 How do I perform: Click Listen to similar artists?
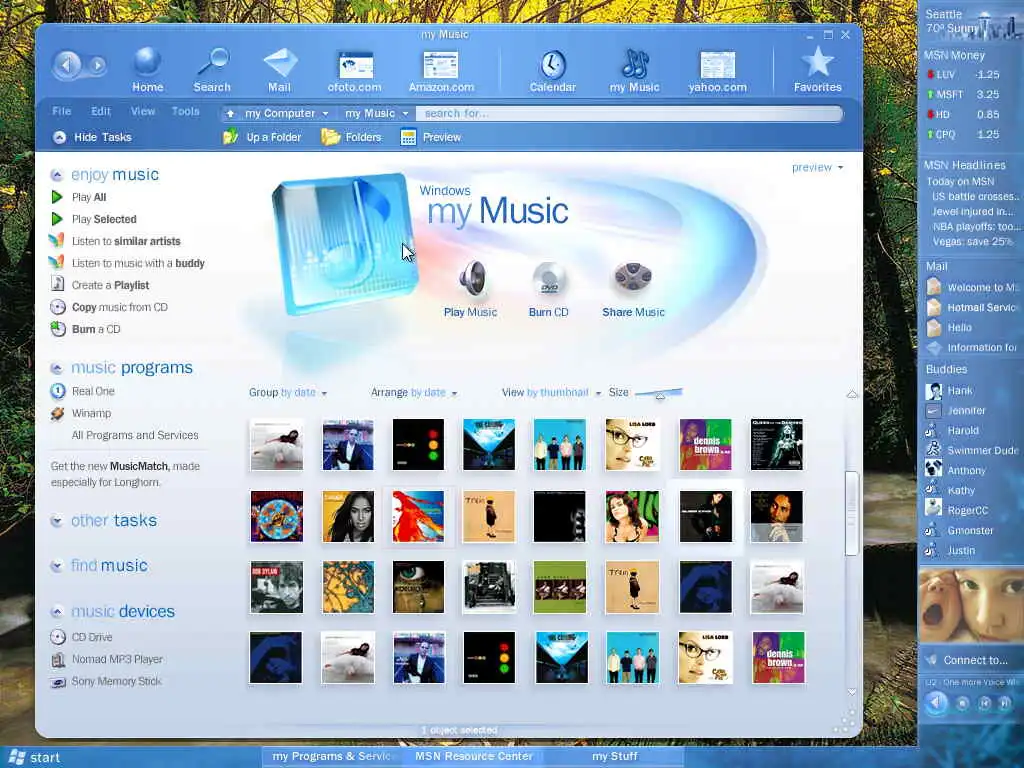[126, 242]
